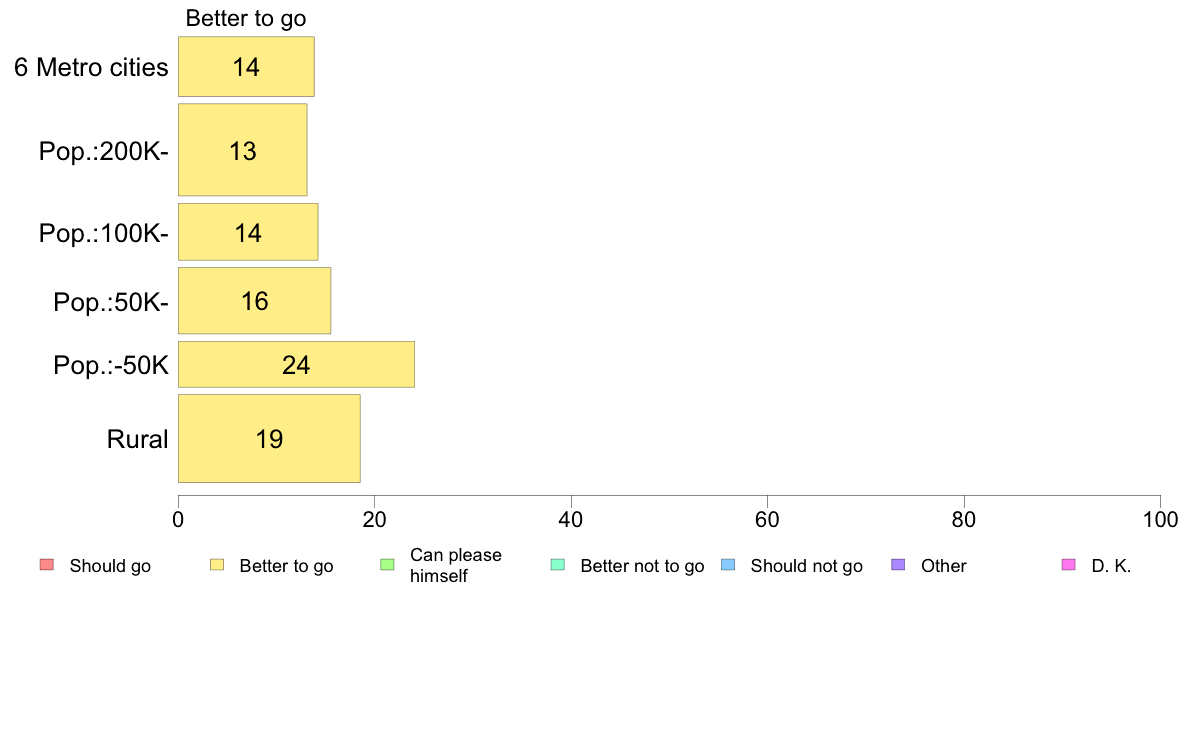Select the Pop.:100K- bar showing 14
The image size is (1188, 736).
pos(248,232)
